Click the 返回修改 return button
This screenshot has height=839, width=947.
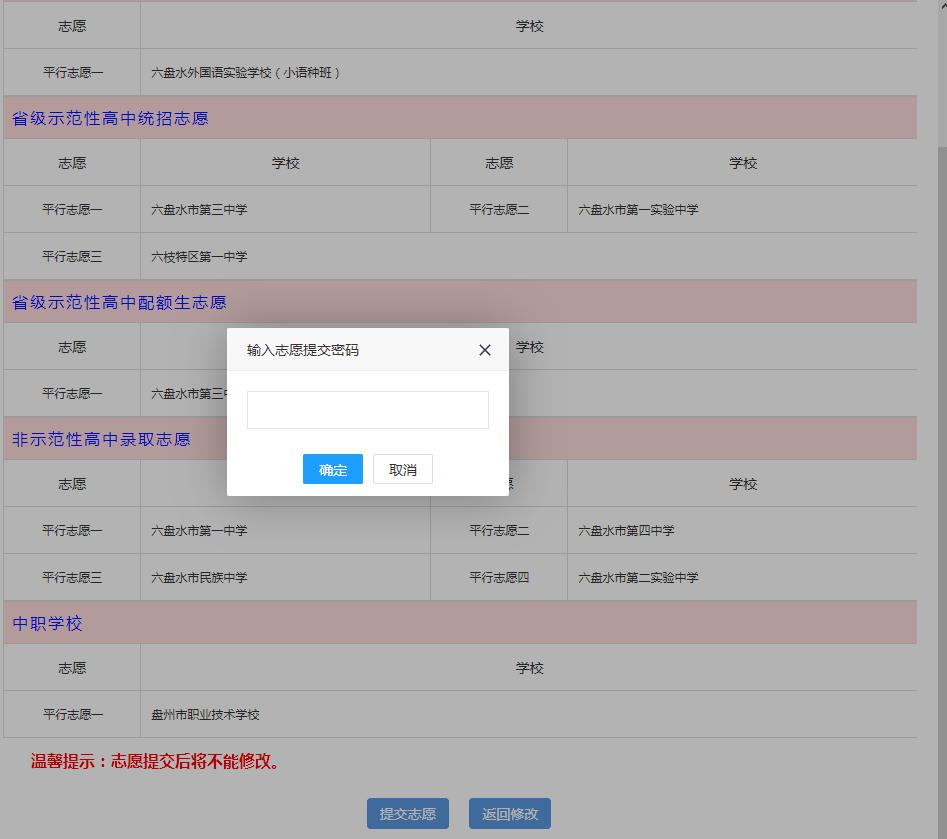(509, 813)
